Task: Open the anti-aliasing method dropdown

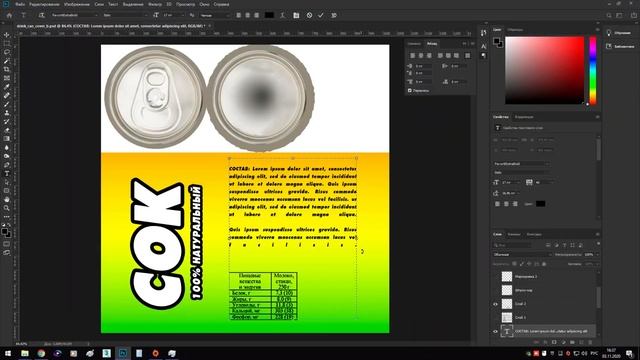Action: pos(215,15)
